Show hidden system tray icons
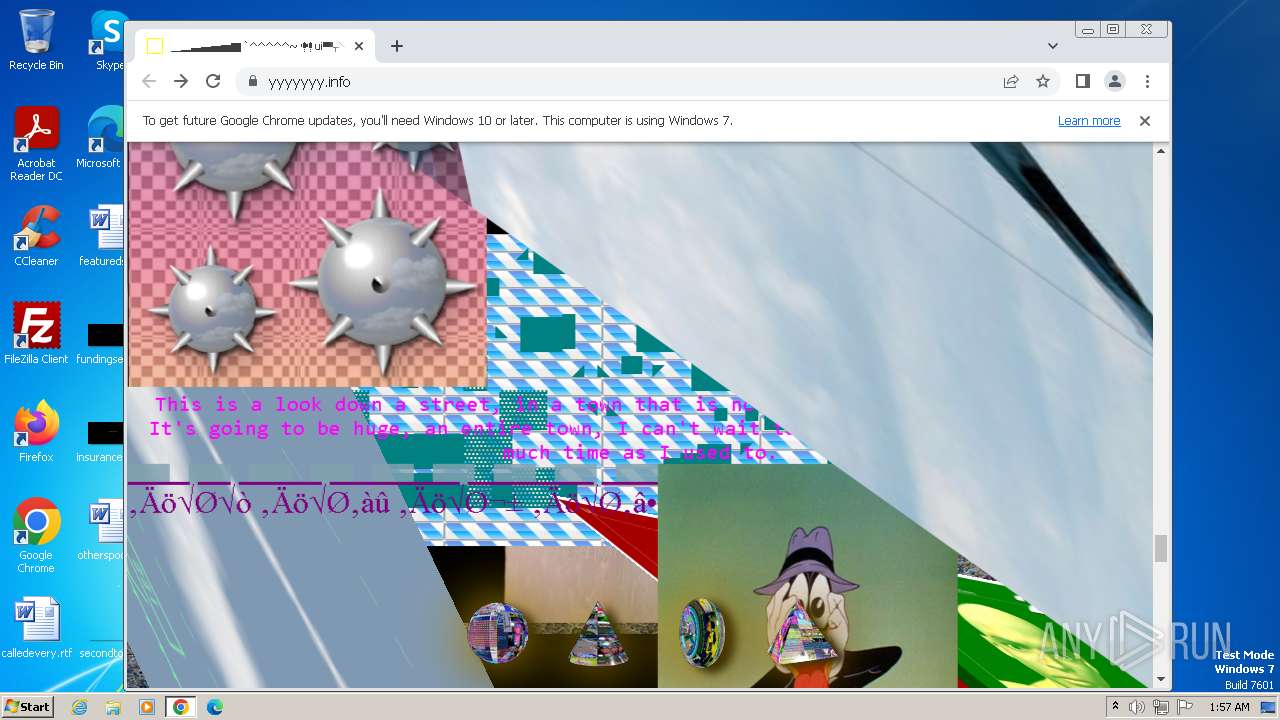 (1116, 707)
